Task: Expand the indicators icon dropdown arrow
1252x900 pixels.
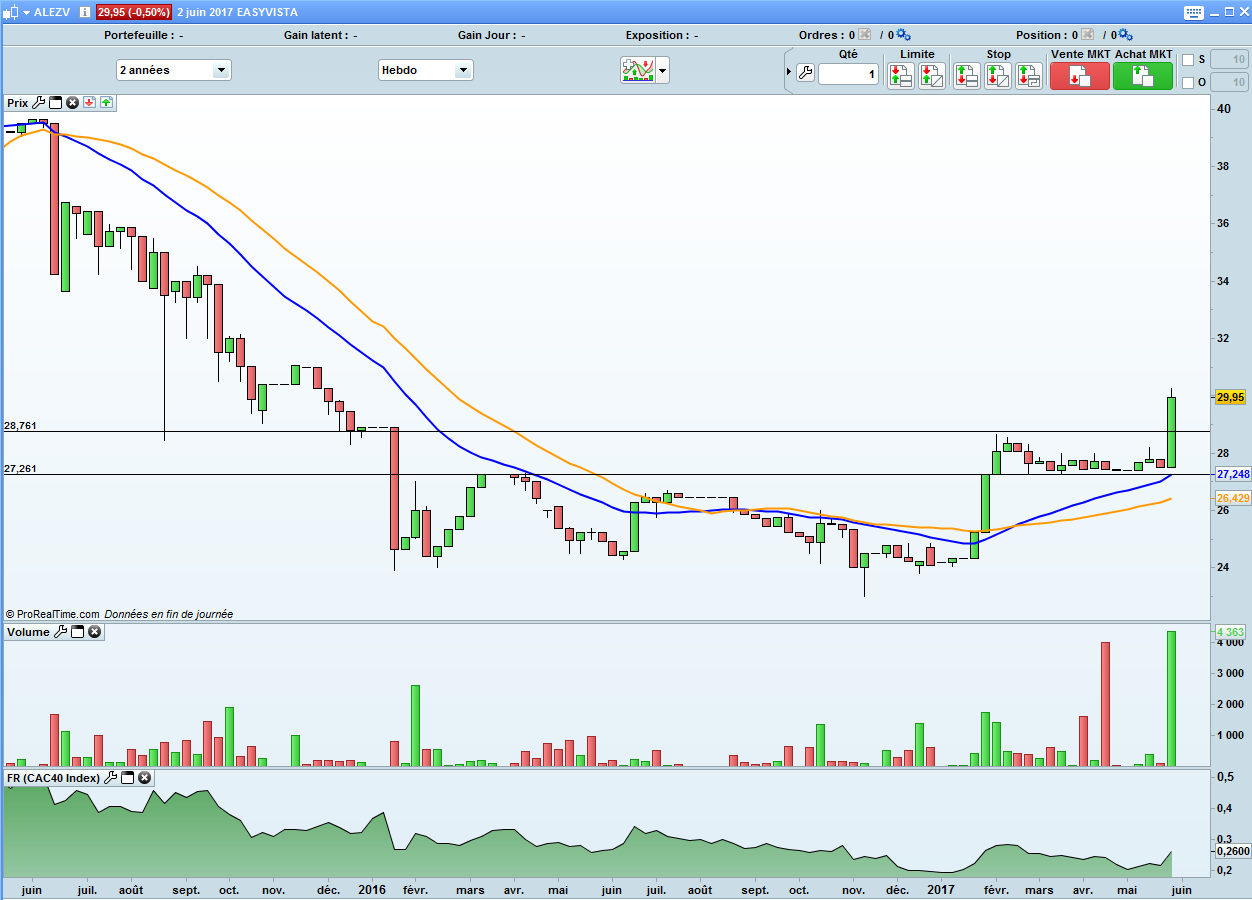Action: [x=662, y=71]
